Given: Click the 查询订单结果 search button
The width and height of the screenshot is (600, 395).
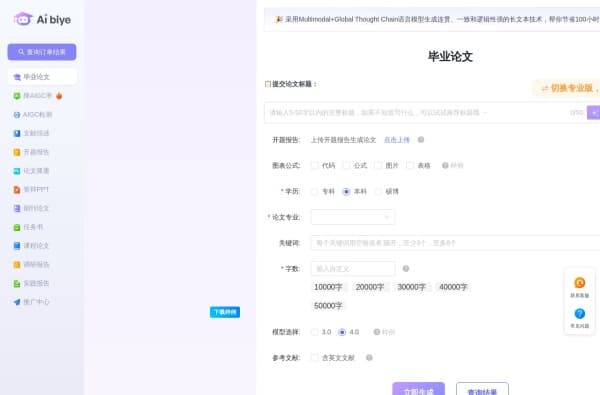Looking at the screenshot, I should click(x=42, y=52).
